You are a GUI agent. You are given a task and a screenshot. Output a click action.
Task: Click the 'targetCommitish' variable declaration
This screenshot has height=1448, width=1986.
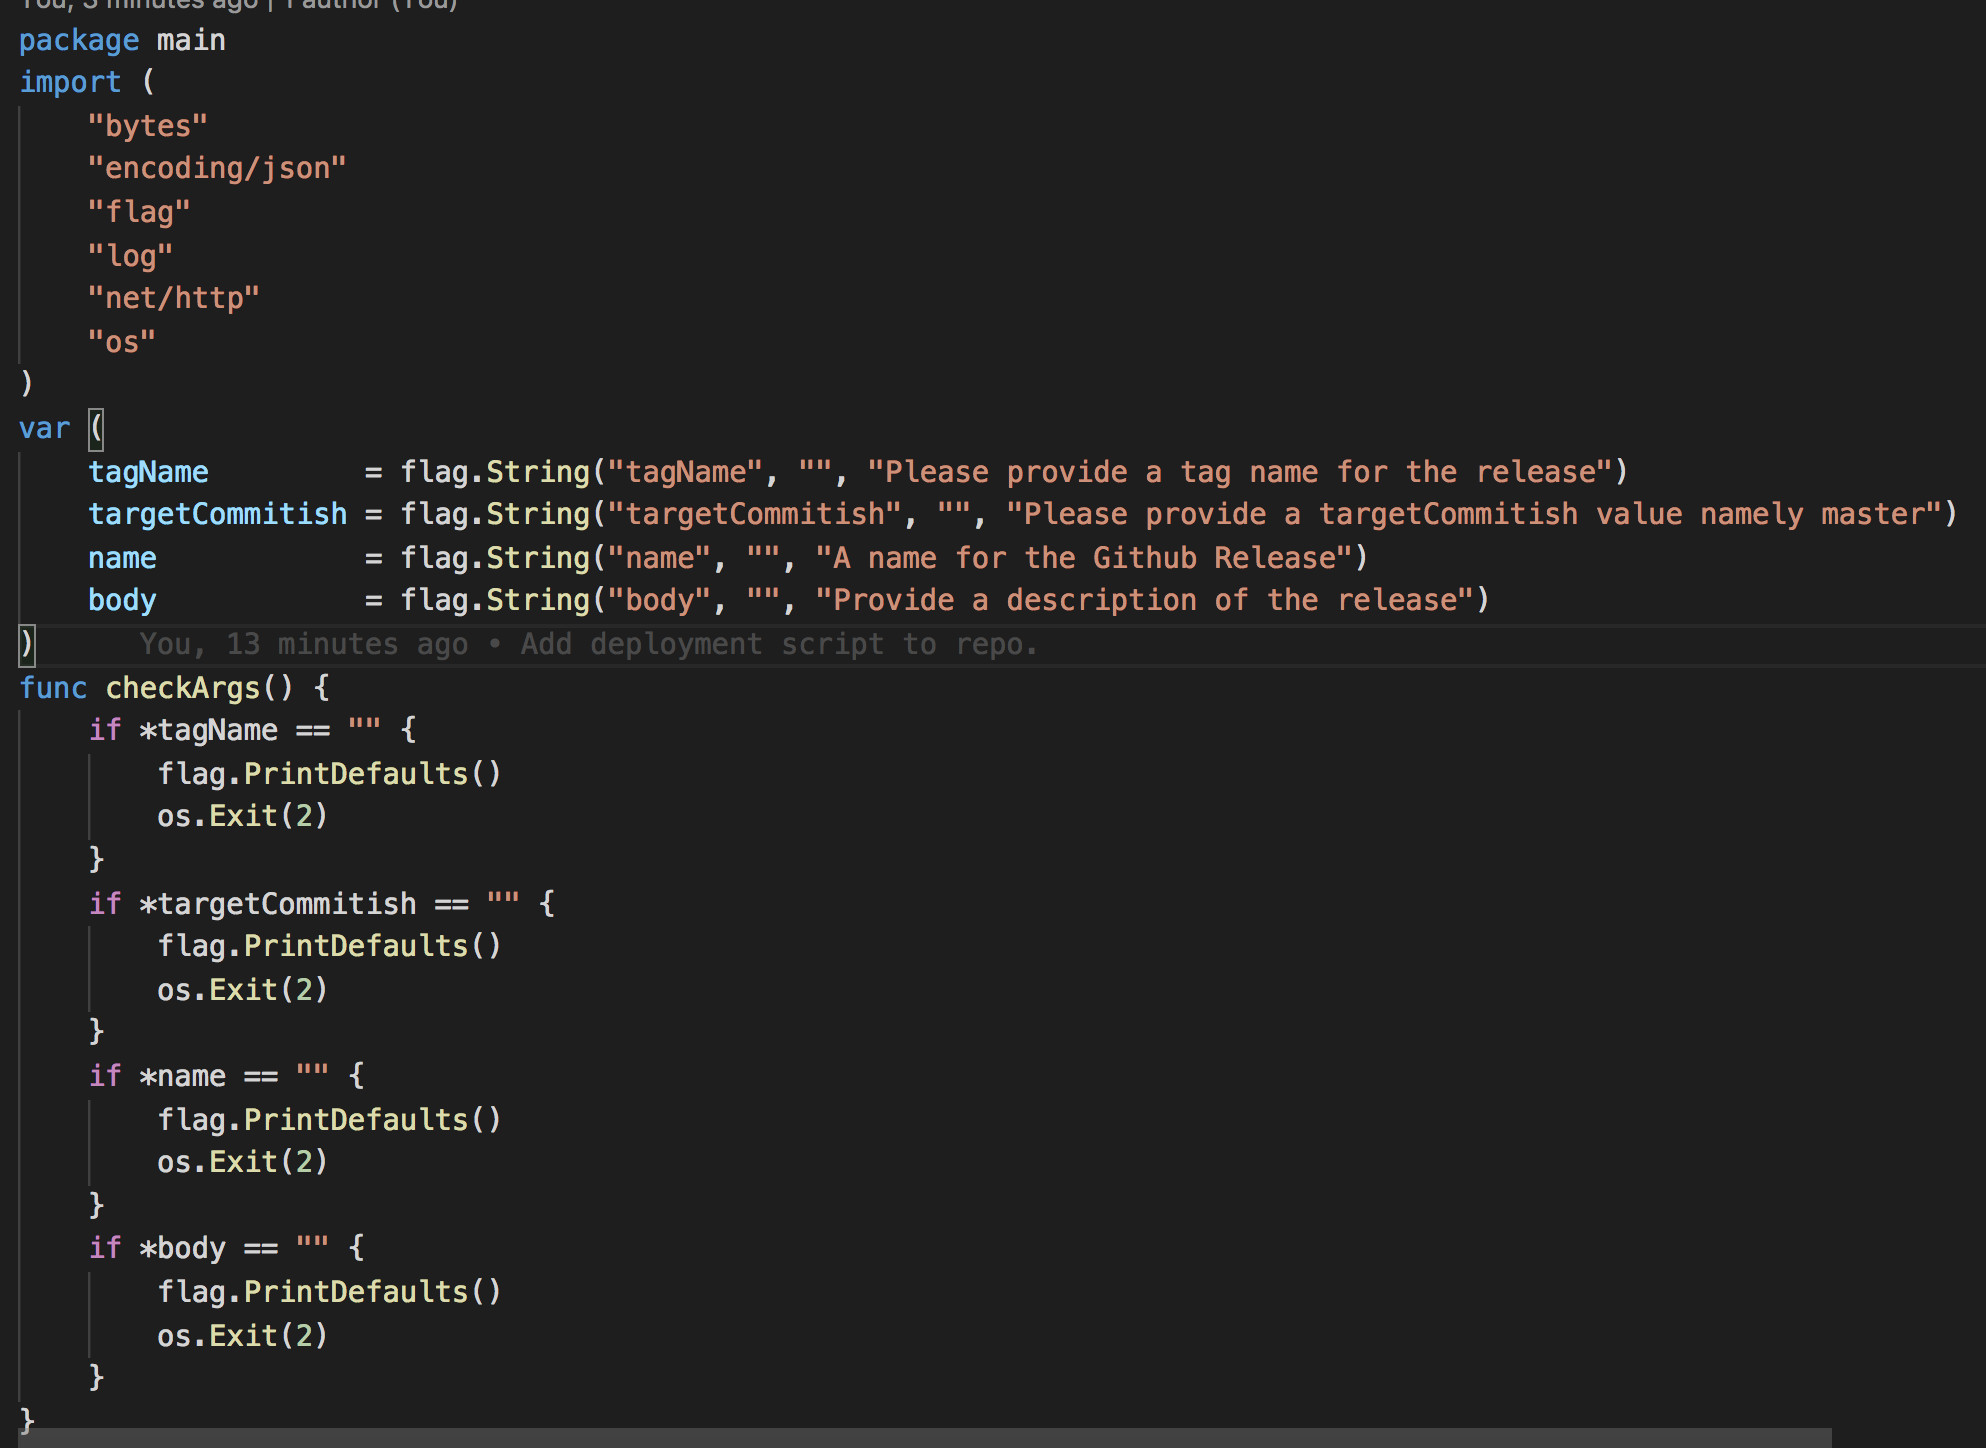[x=217, y=514]
